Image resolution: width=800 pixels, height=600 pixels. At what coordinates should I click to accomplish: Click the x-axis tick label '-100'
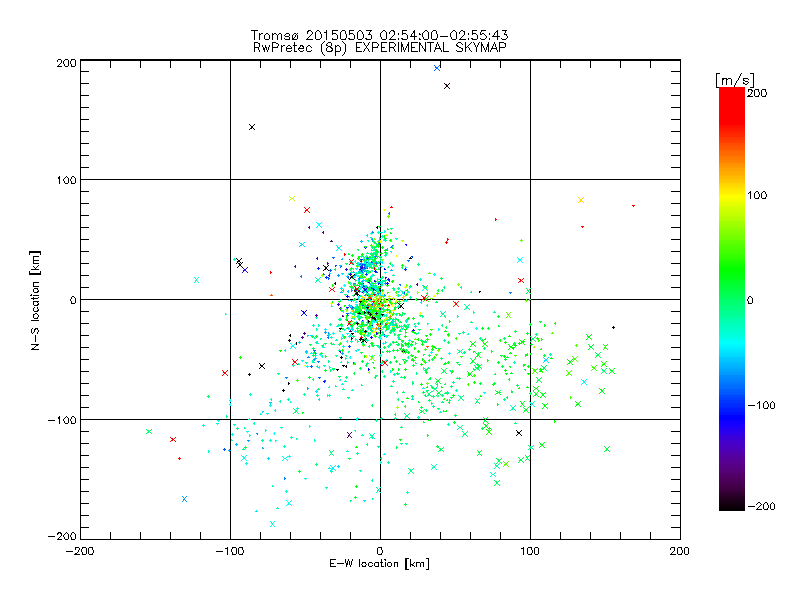point(230,551)
